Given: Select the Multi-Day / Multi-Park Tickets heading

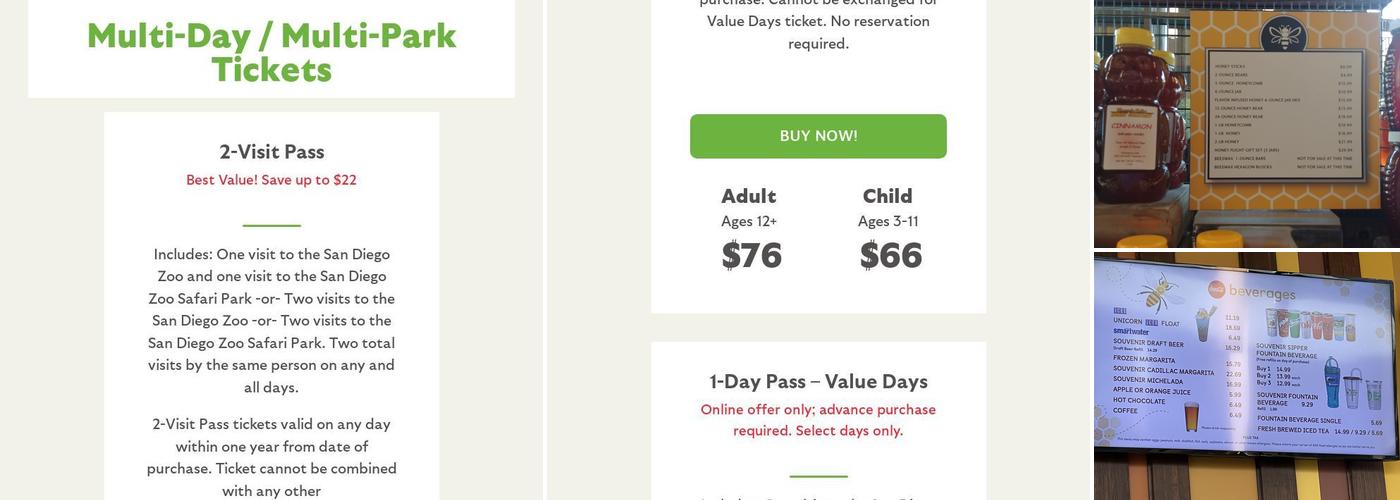Looking at the screenshot, I should tap(271, 52).
